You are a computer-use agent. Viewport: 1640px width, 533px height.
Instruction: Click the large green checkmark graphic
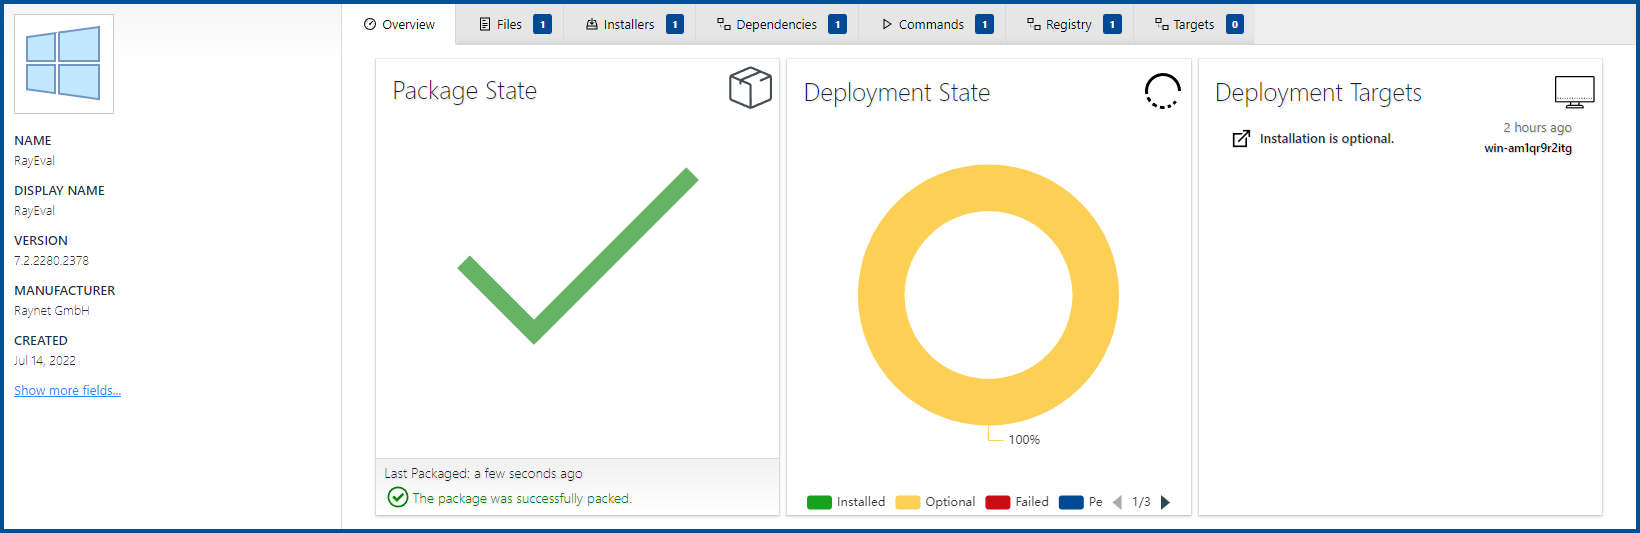coord(577,257)
